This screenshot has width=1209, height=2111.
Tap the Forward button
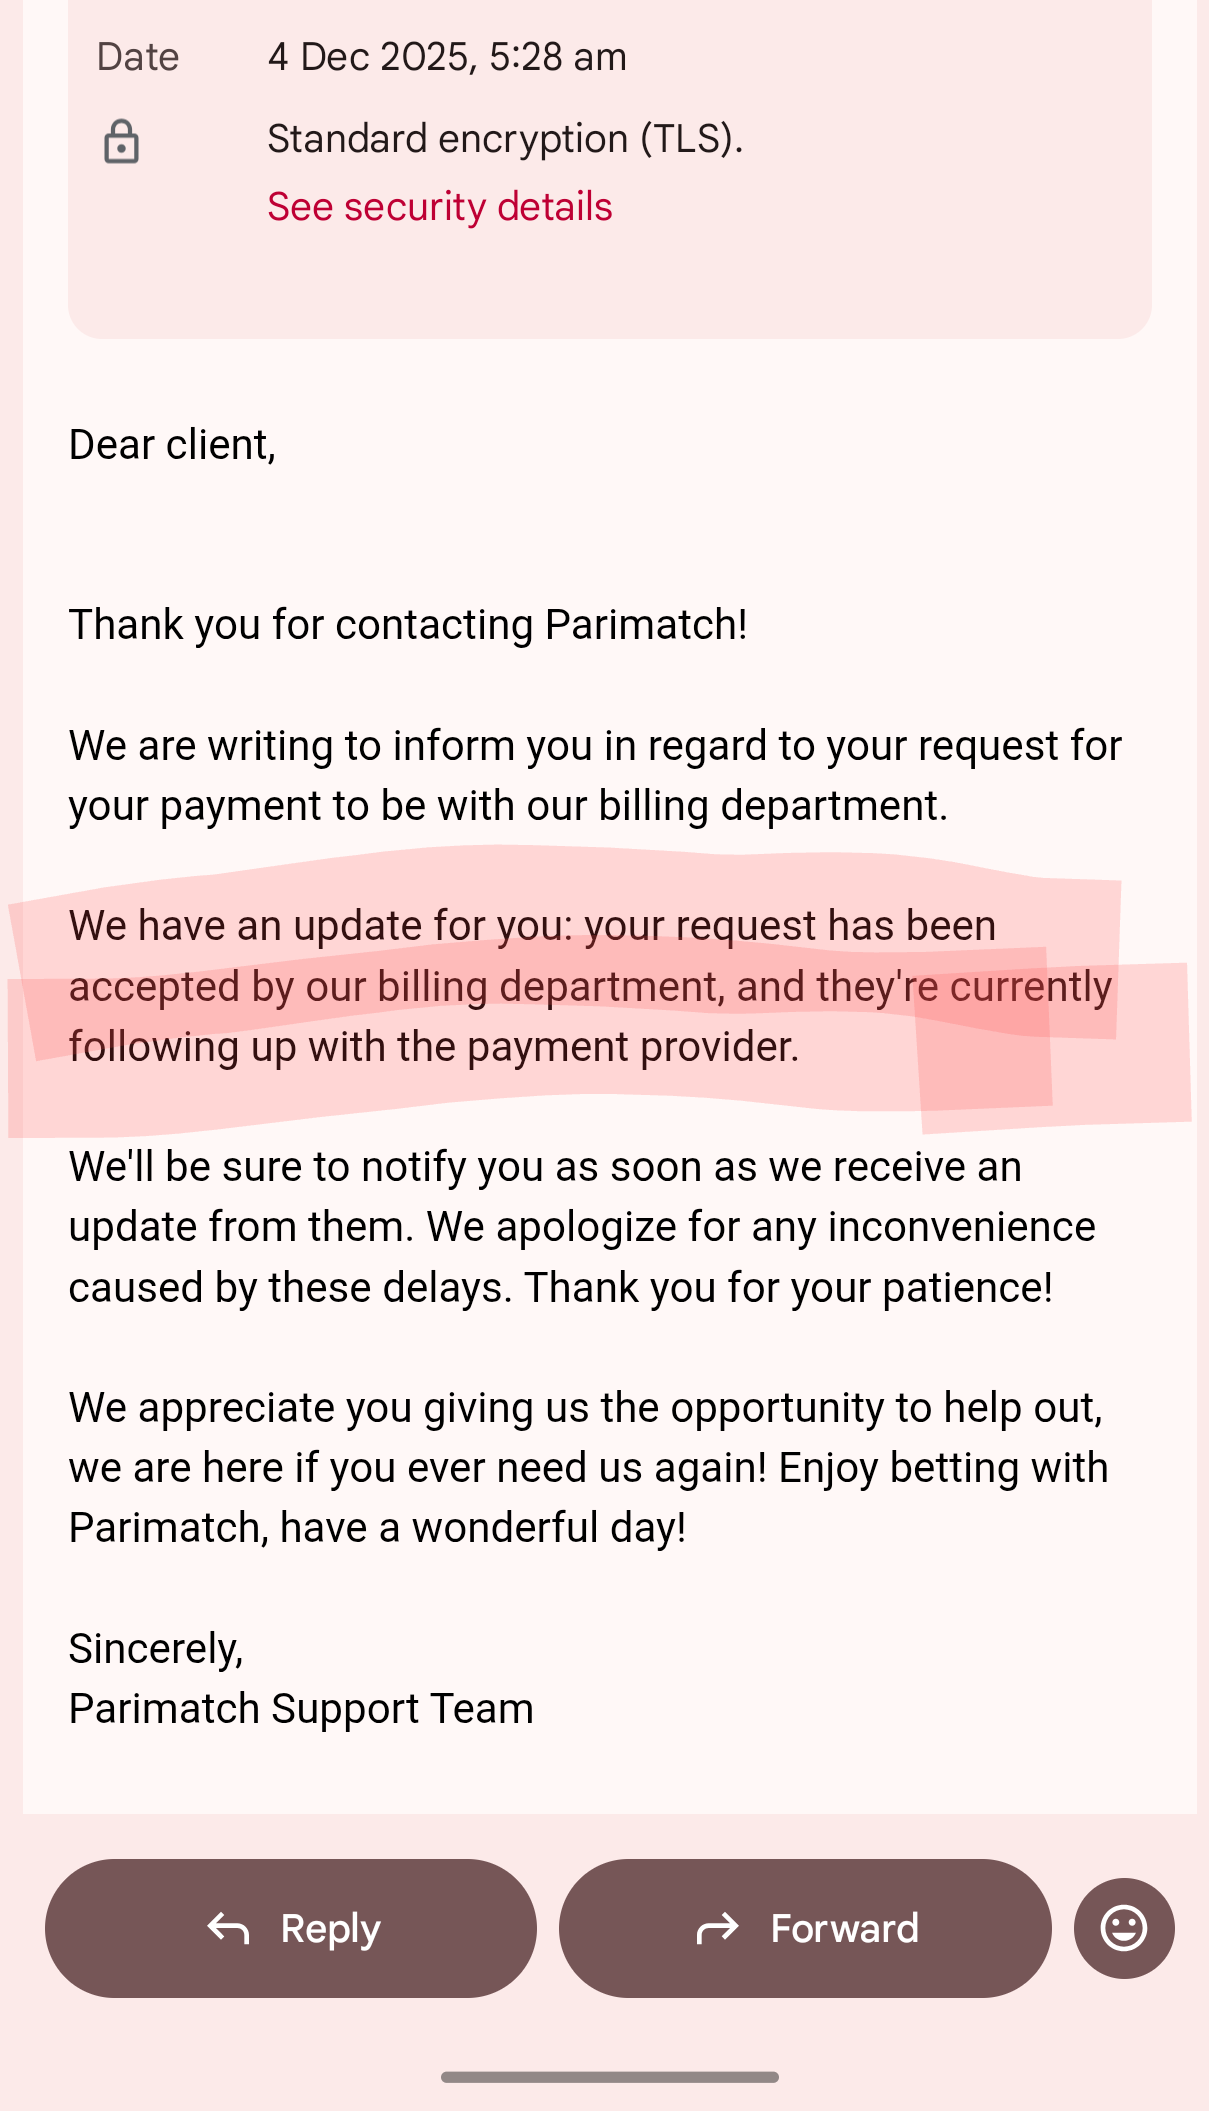[x=805, y=1928]
